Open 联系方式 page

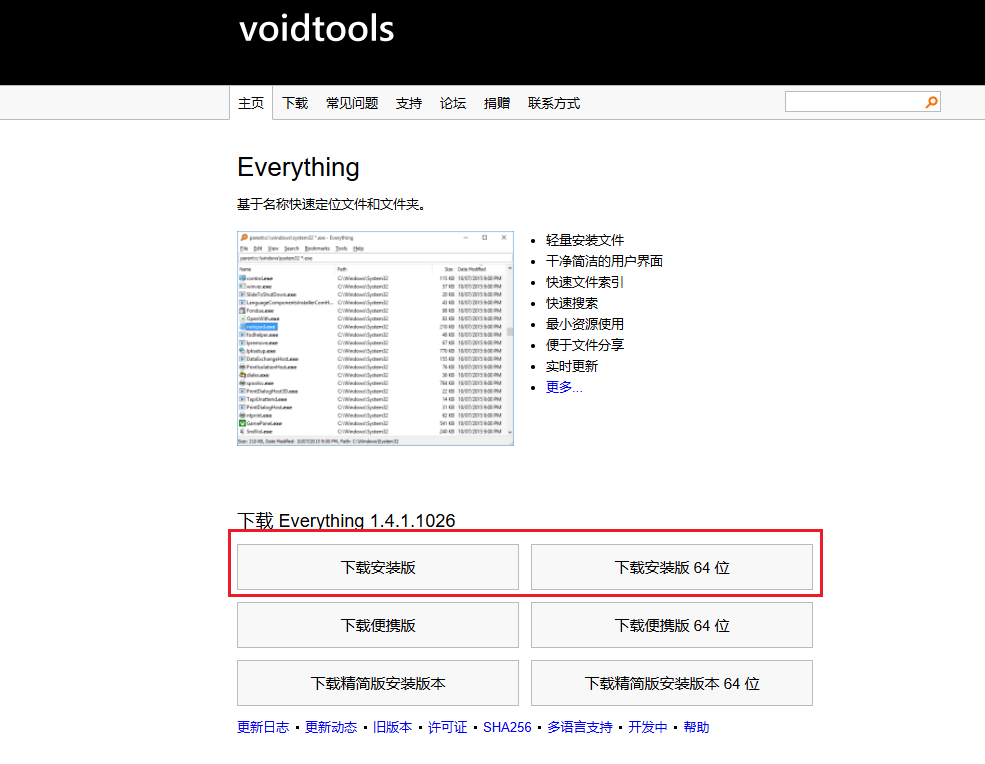[x=553, y=102]
